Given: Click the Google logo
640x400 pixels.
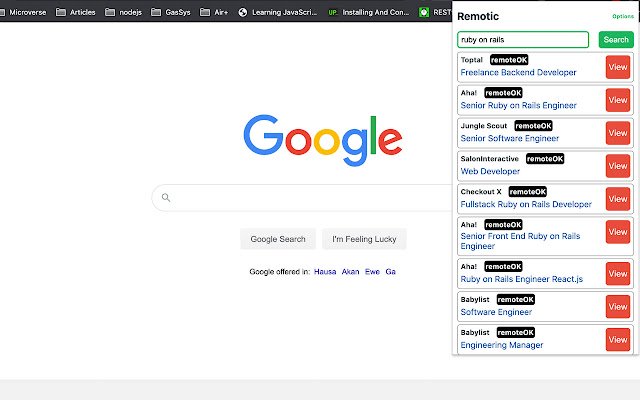Looking at the screenshot, I should tap(323, 140).
